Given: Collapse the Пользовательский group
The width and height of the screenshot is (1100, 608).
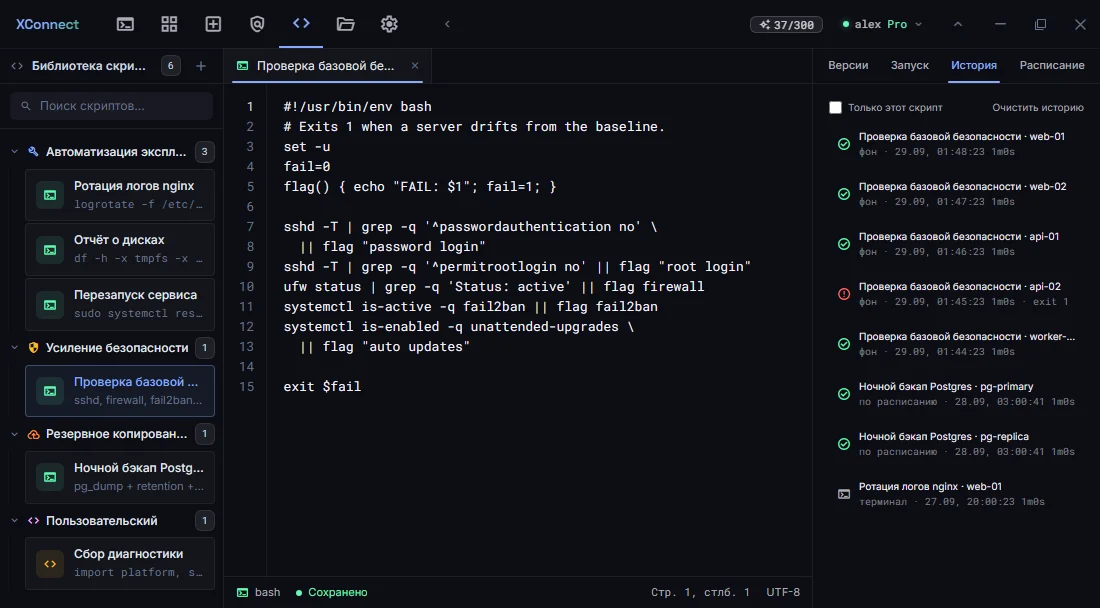Looking at the screenshot, I should (15, 521).
